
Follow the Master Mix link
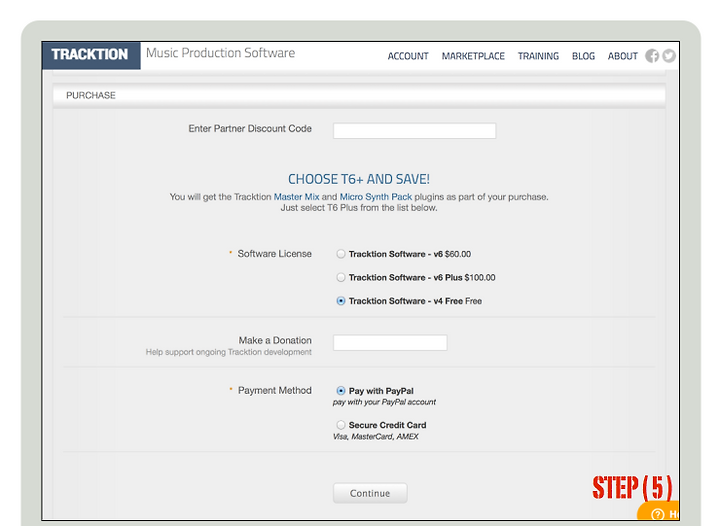pos(296,196)
